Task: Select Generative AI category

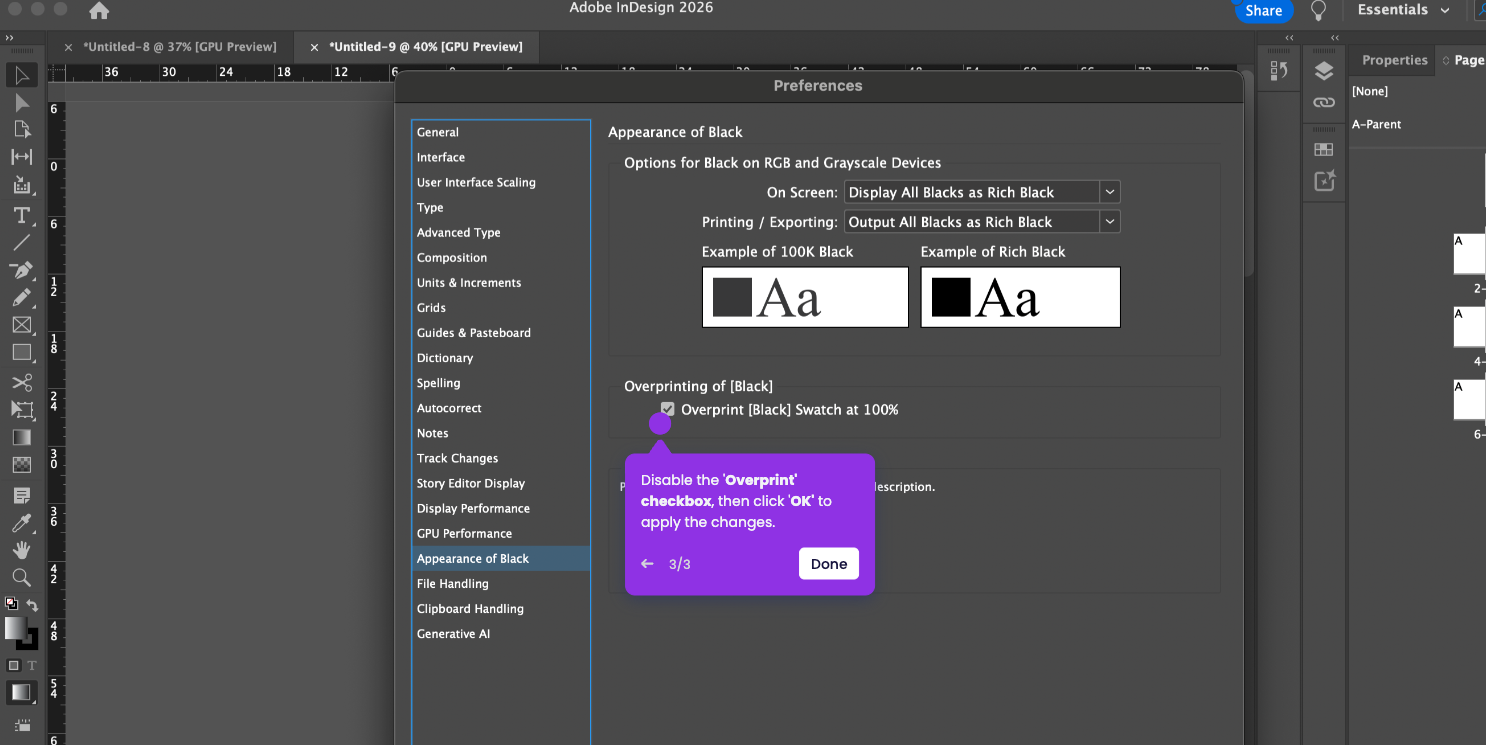Action: [501, 633]
